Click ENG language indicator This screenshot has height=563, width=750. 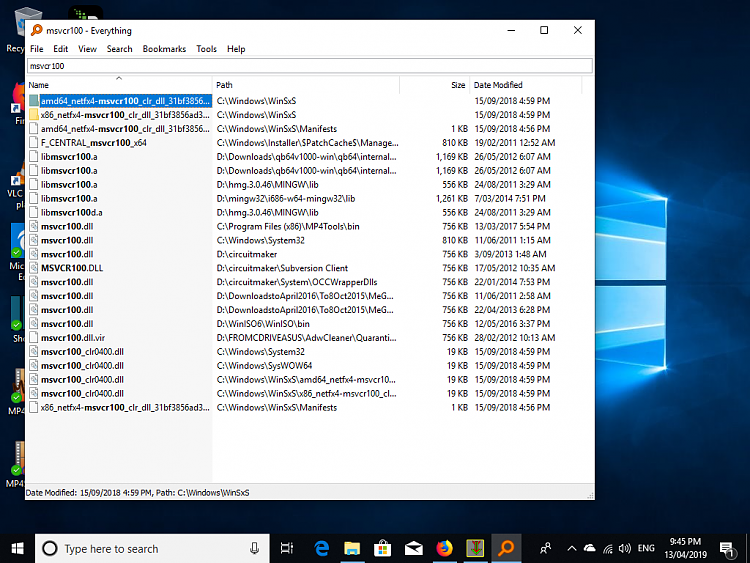[646, 549]
